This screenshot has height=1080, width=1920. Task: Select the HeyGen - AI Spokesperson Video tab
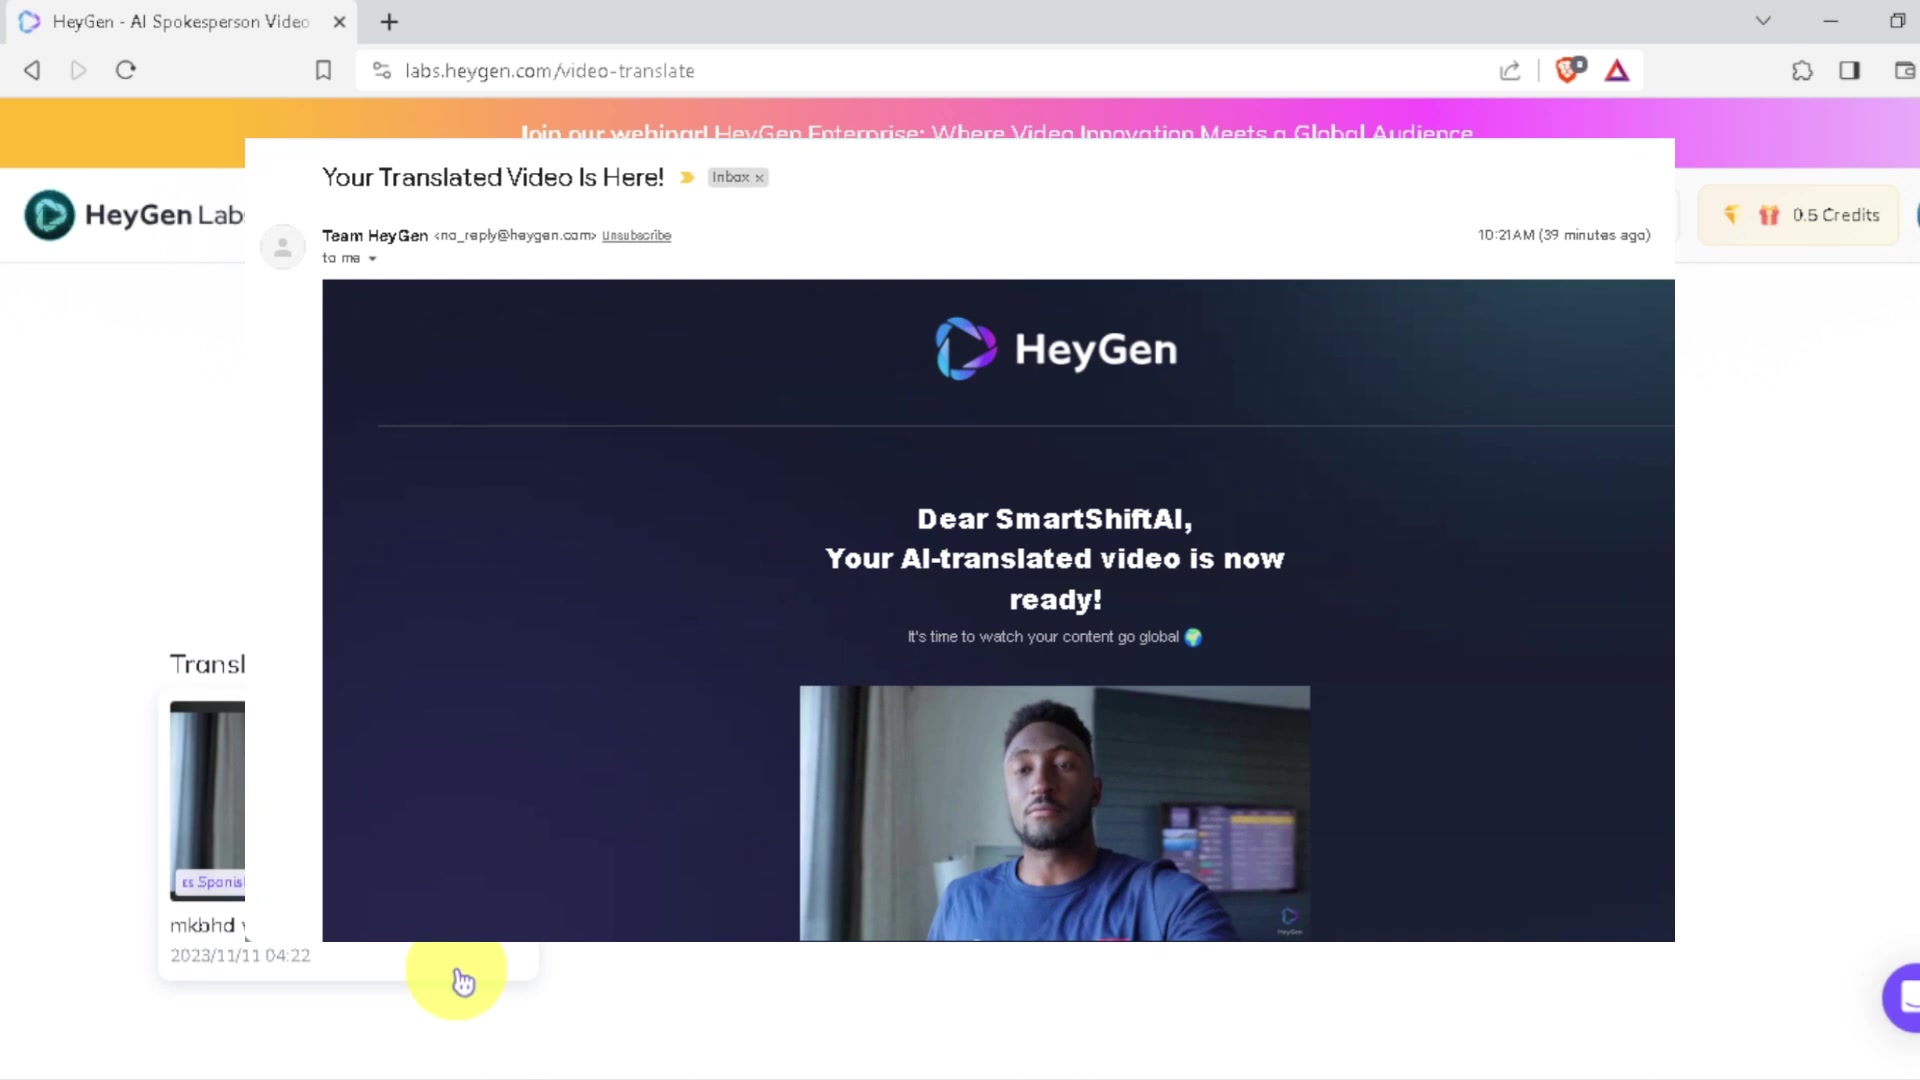coord(181,21)
